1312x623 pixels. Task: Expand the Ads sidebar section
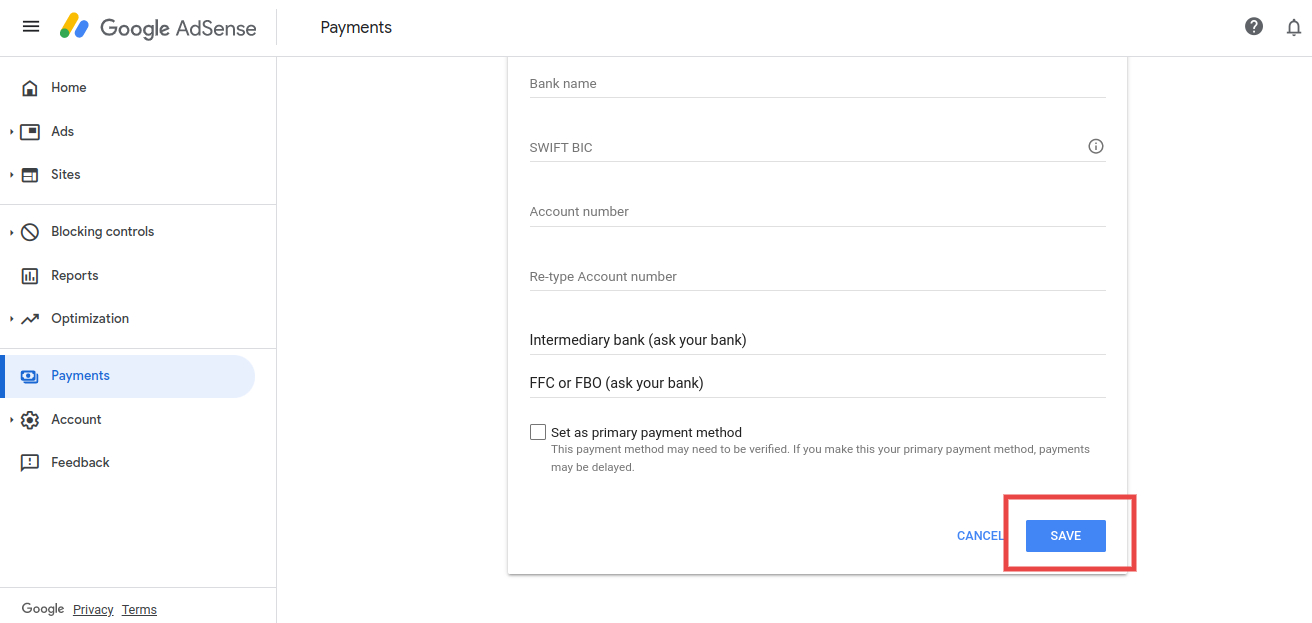tap(12, 132)
